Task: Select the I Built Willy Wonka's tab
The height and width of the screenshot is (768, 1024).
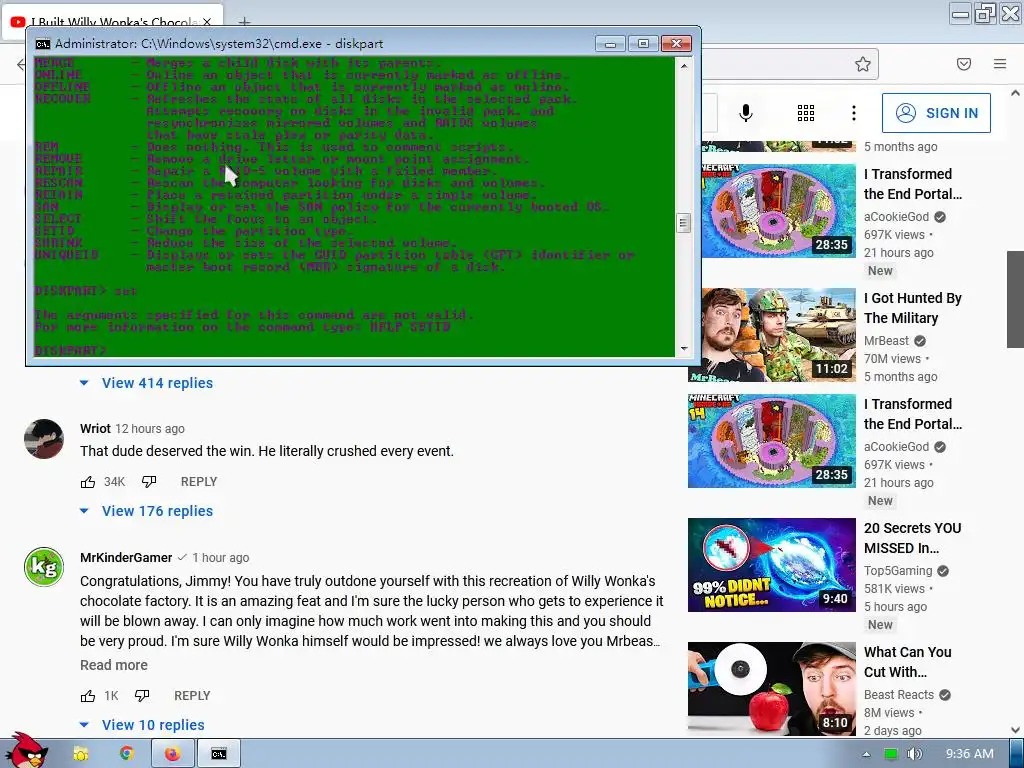Action: pos(111,22)
